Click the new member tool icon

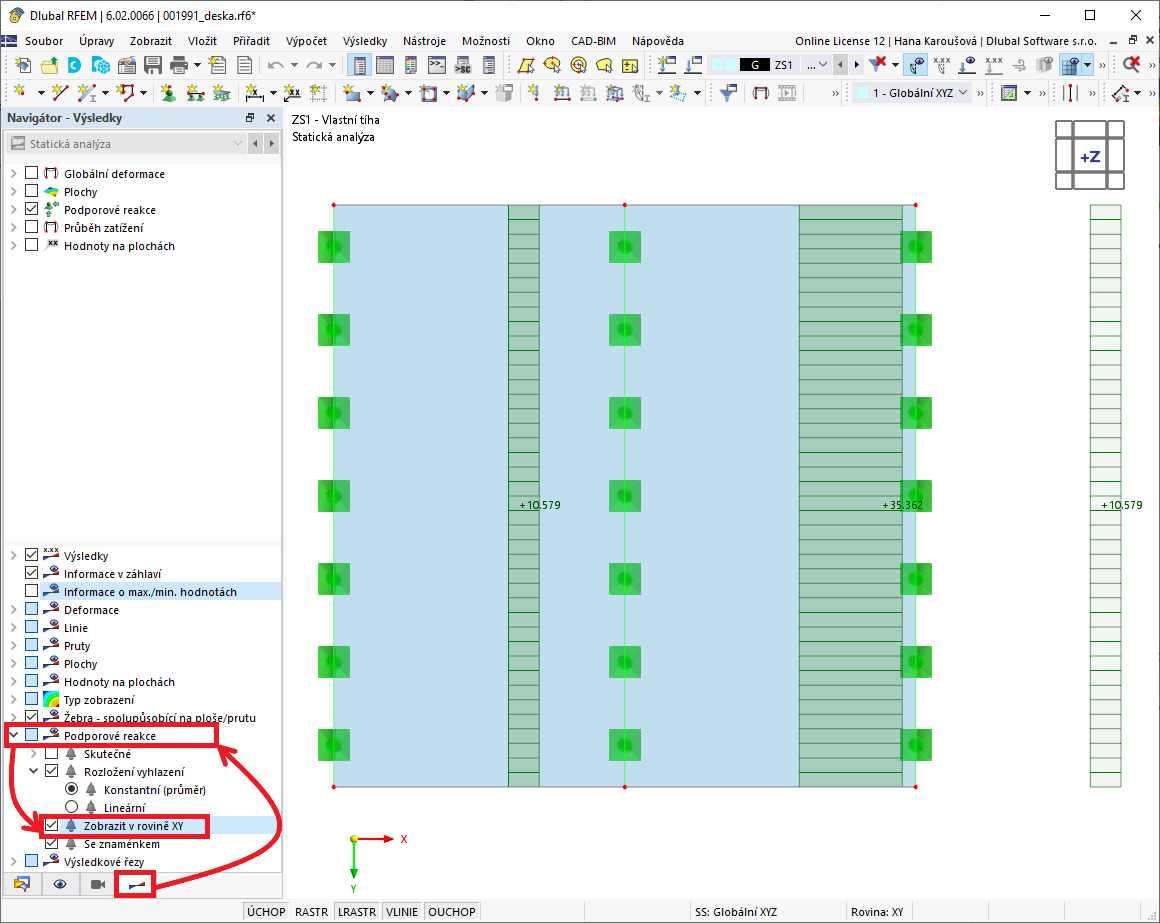click(87, 92)
